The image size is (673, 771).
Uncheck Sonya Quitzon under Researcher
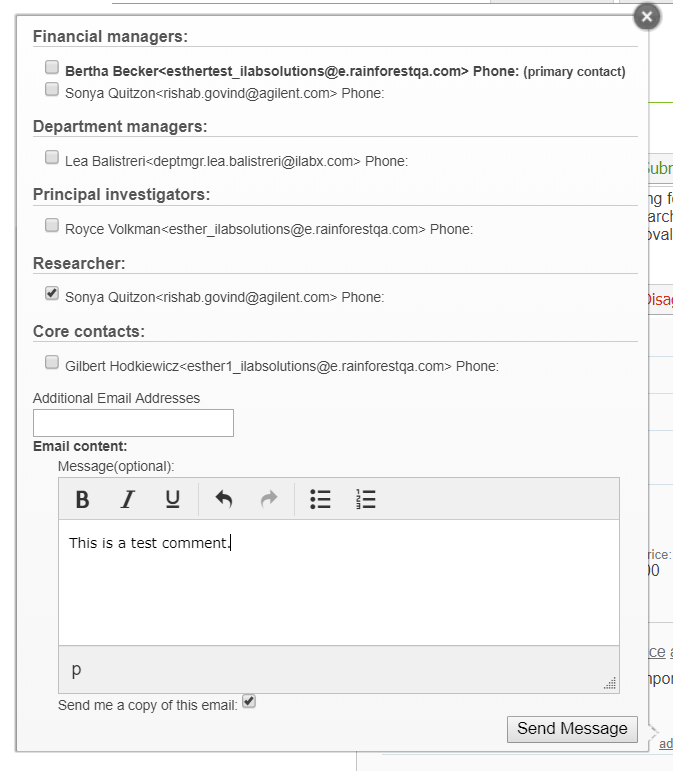tap(52, 294)
